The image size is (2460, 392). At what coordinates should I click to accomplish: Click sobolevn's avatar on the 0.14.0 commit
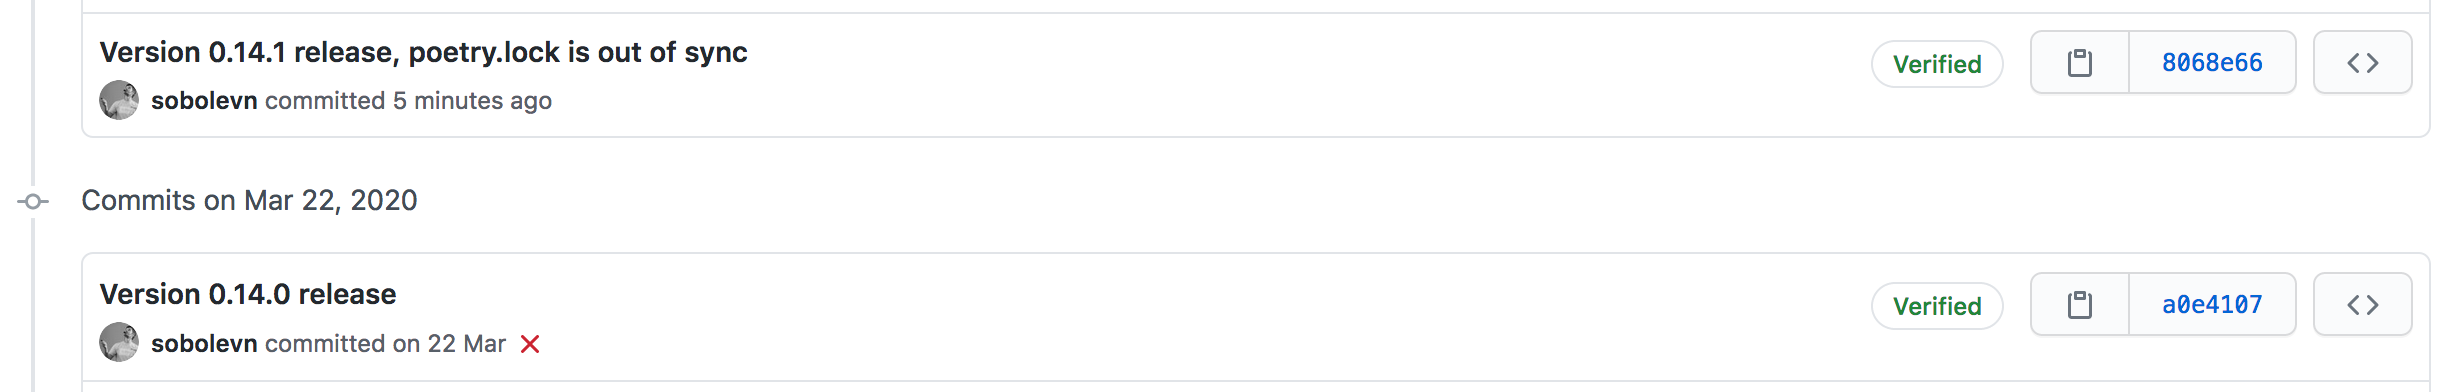click(119, 342)
